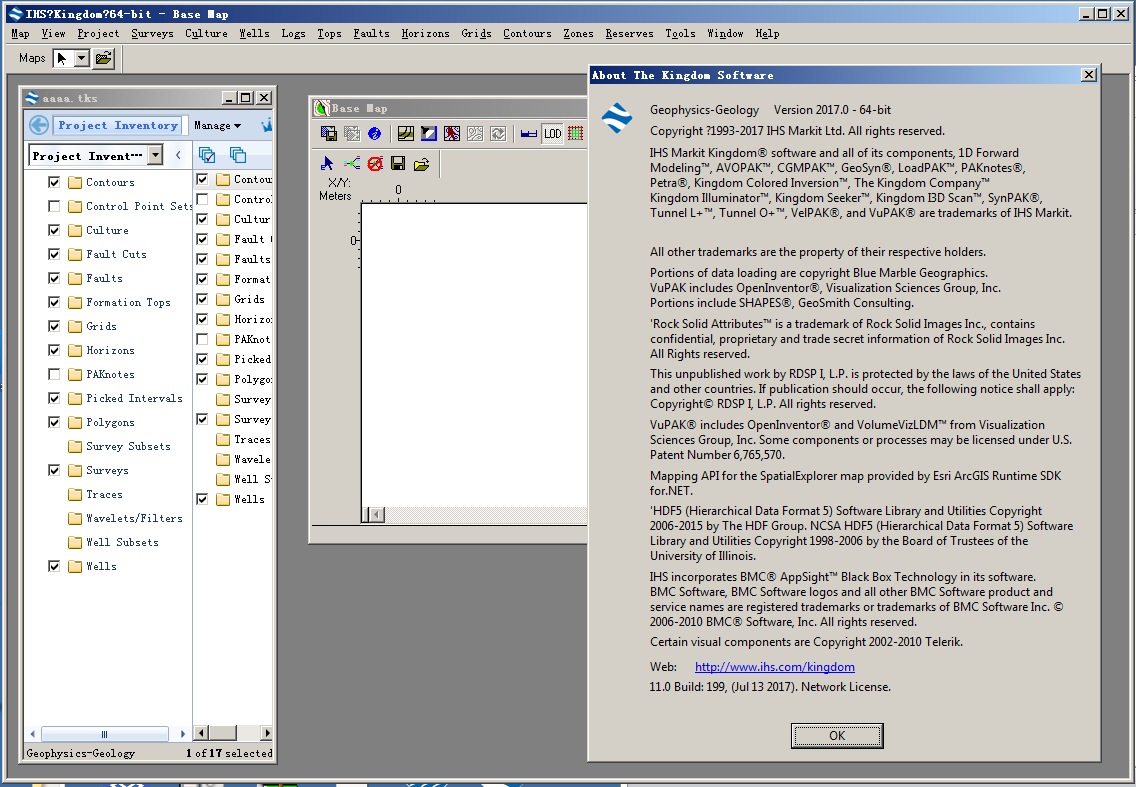Image resolution: width=1136 pixels, height=787 pixels.
Task: Open the Wells menu
Action: pos(254,33)
